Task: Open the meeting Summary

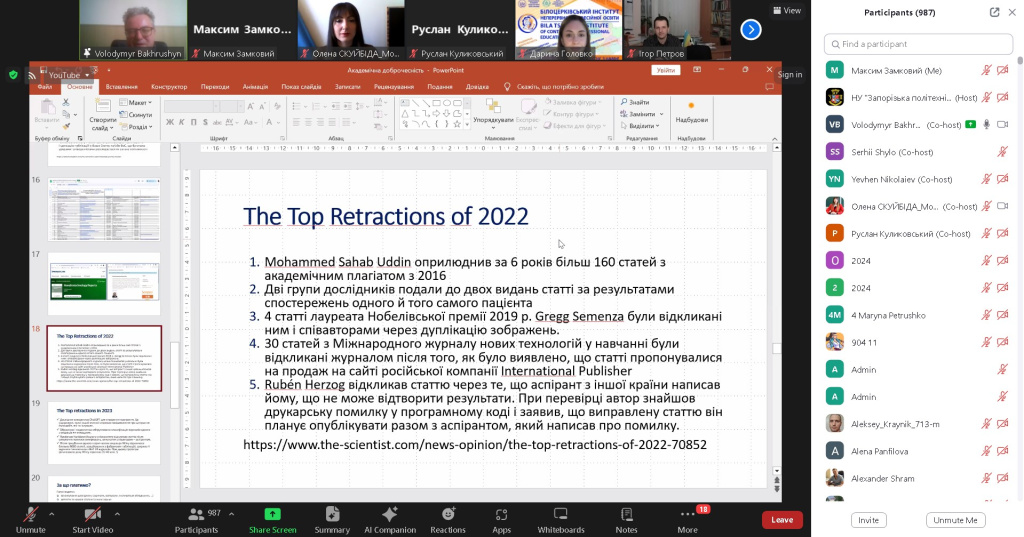Action: click(332, 521)
